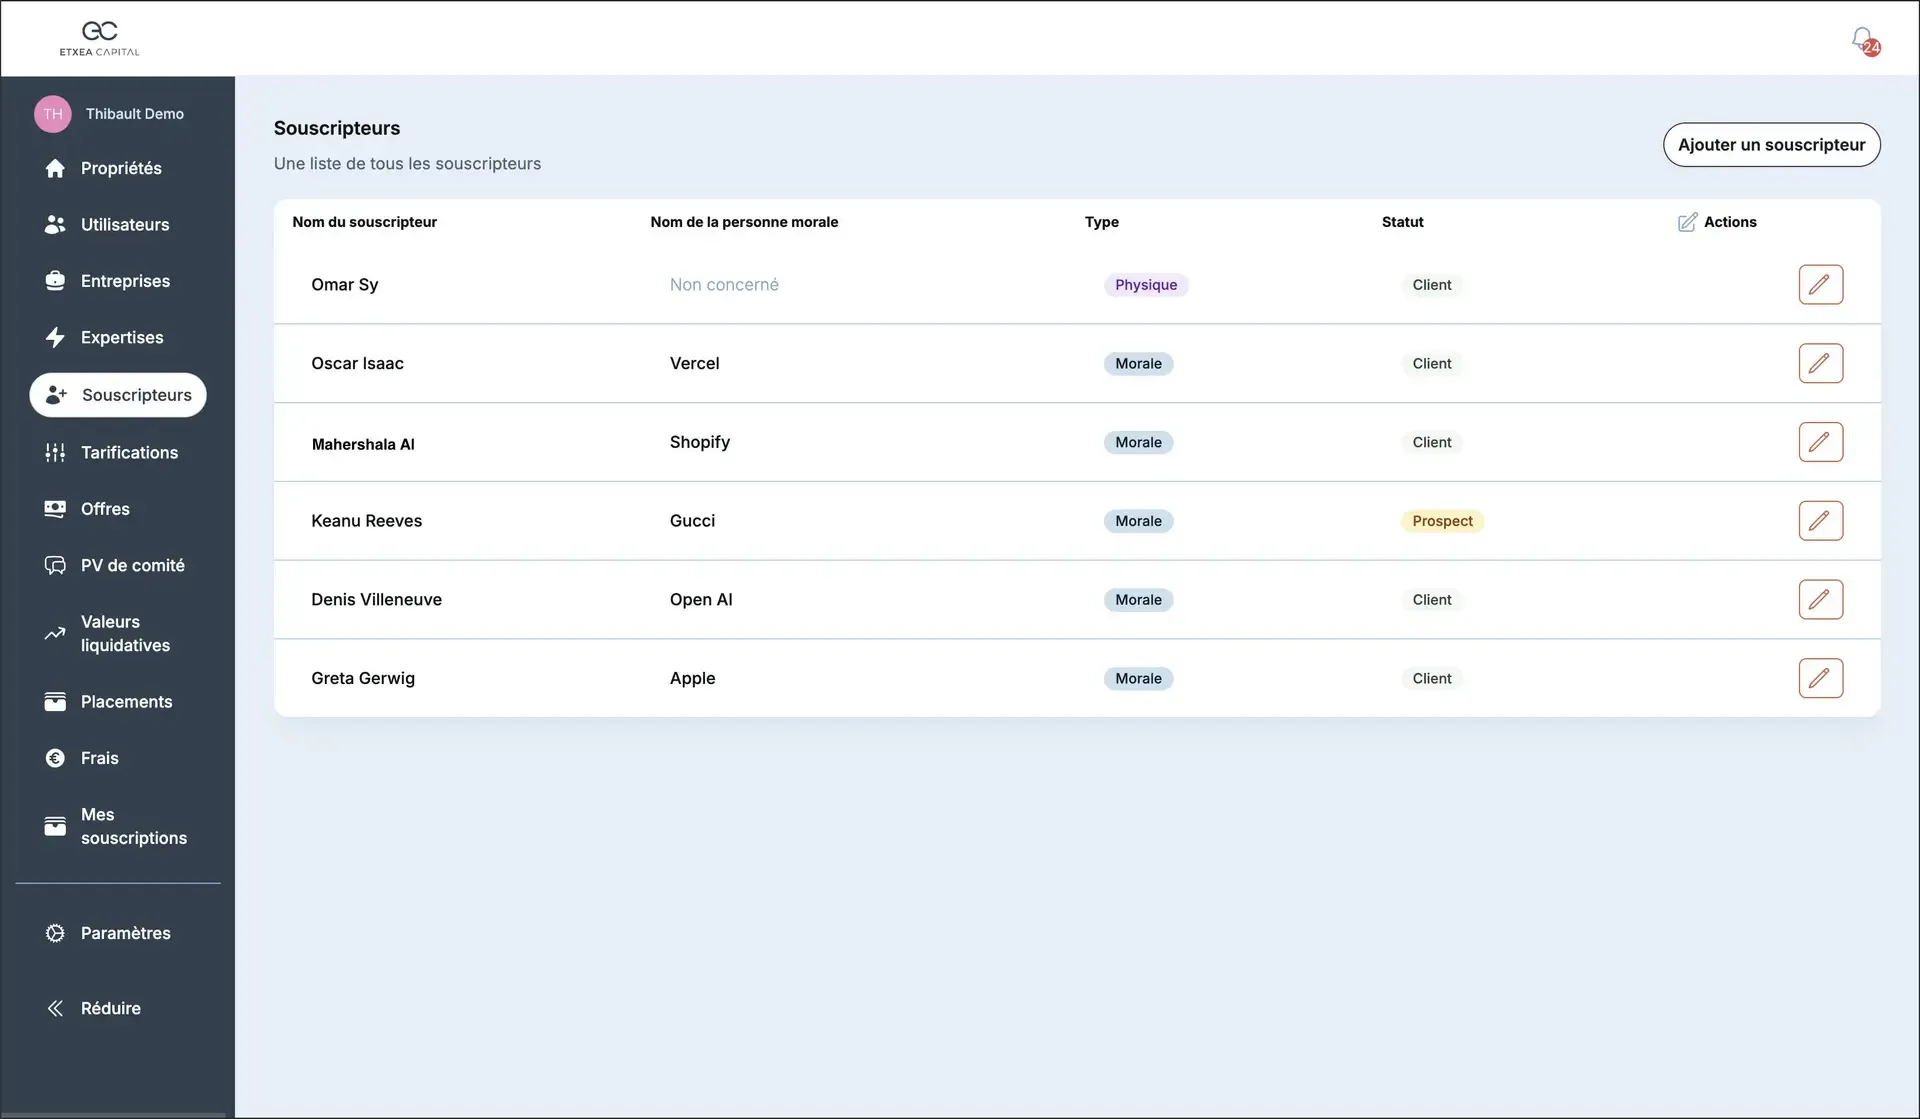Click the Open AI company cell
Image resolution: width=1920 pixels, height=1119 pixels.
point(700,599)
